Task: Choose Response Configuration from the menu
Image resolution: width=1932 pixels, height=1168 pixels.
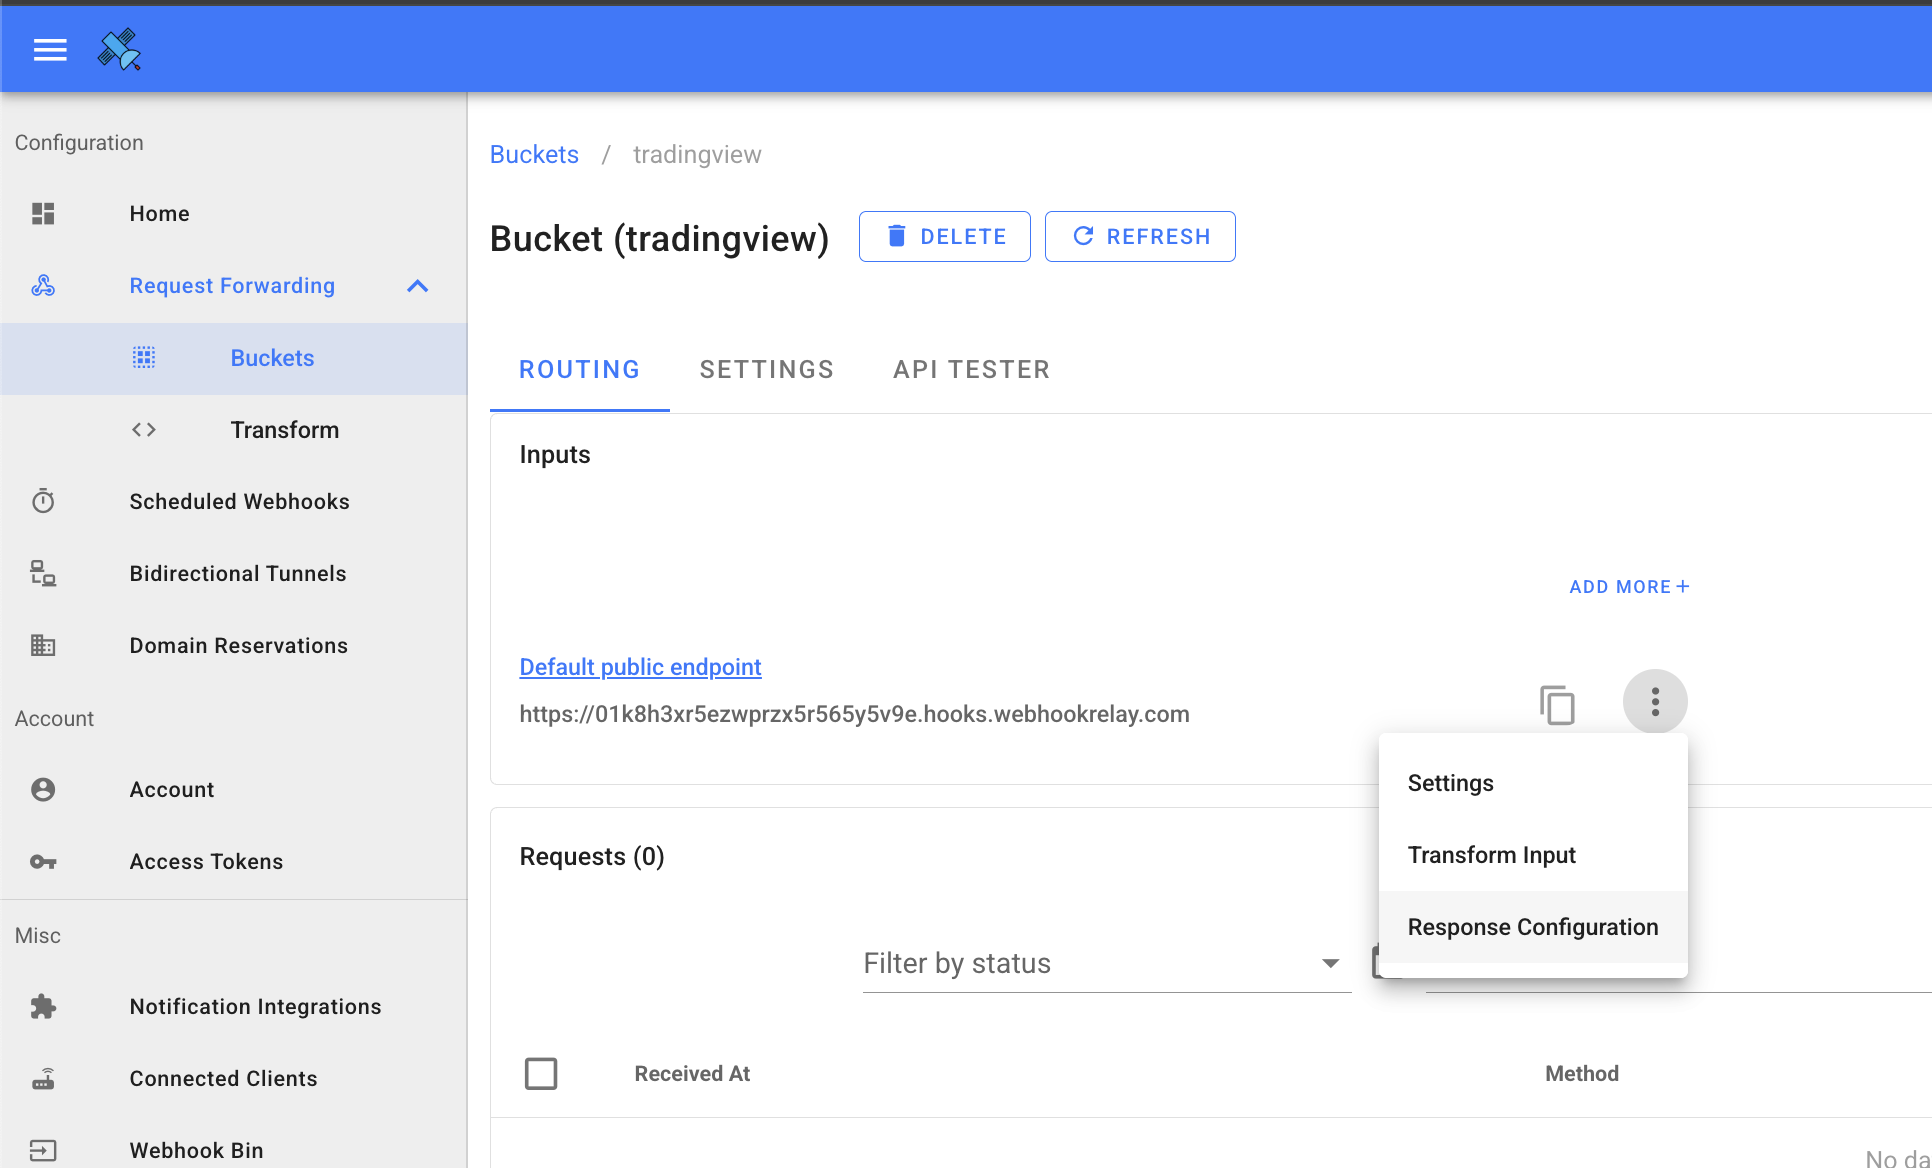Action: click(1532, 926)
